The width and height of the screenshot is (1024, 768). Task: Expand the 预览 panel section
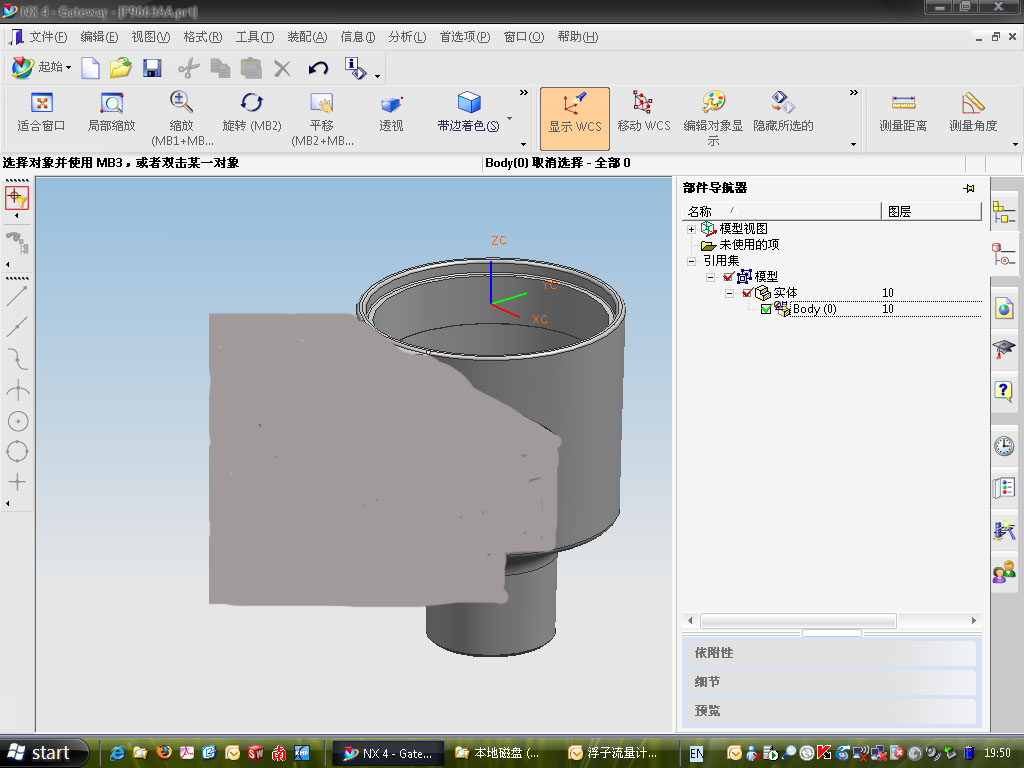coord(831,711)
